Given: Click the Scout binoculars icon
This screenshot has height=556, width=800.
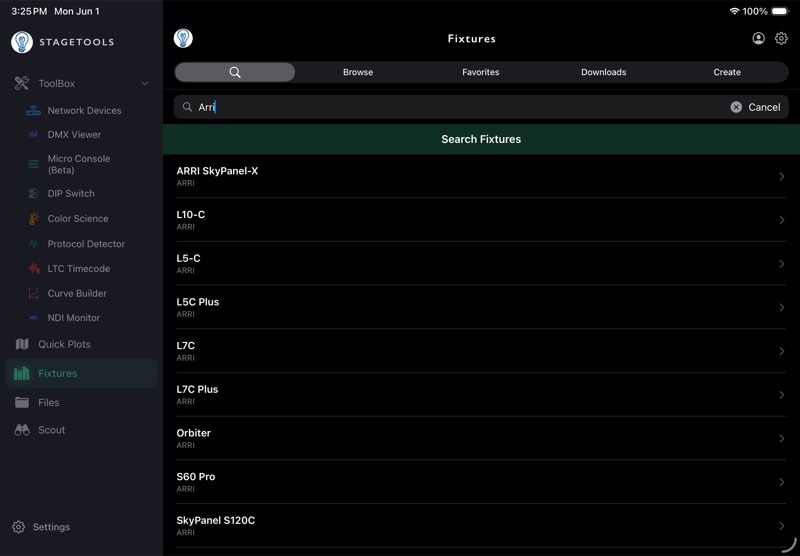Looking at the screenshot, I should tap(22, 430).
